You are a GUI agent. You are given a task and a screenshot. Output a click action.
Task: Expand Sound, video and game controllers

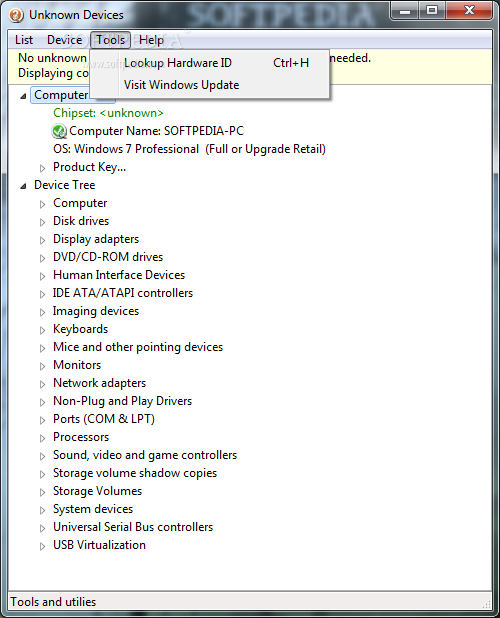43,456
